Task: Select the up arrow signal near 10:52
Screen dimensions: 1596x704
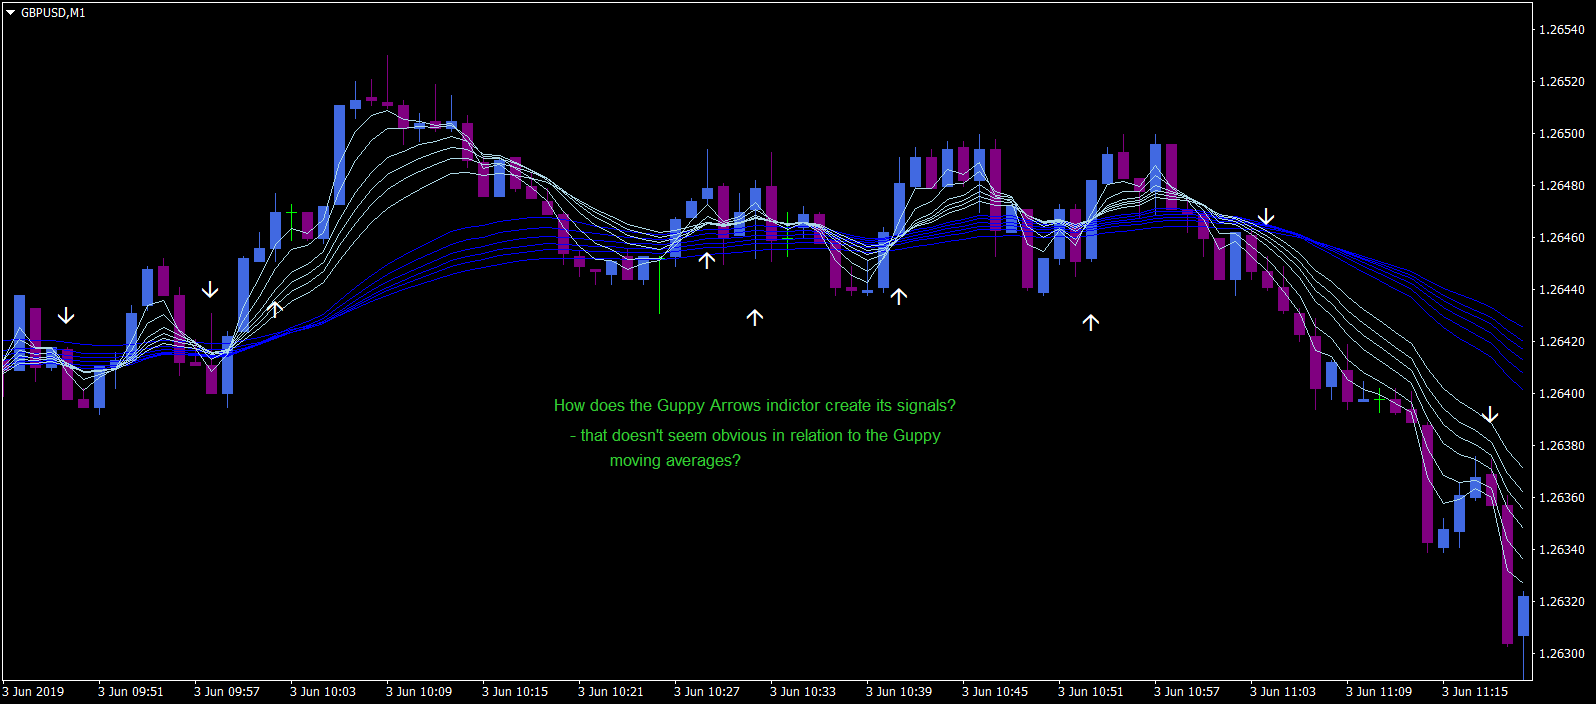Action: coord(1091,322)
